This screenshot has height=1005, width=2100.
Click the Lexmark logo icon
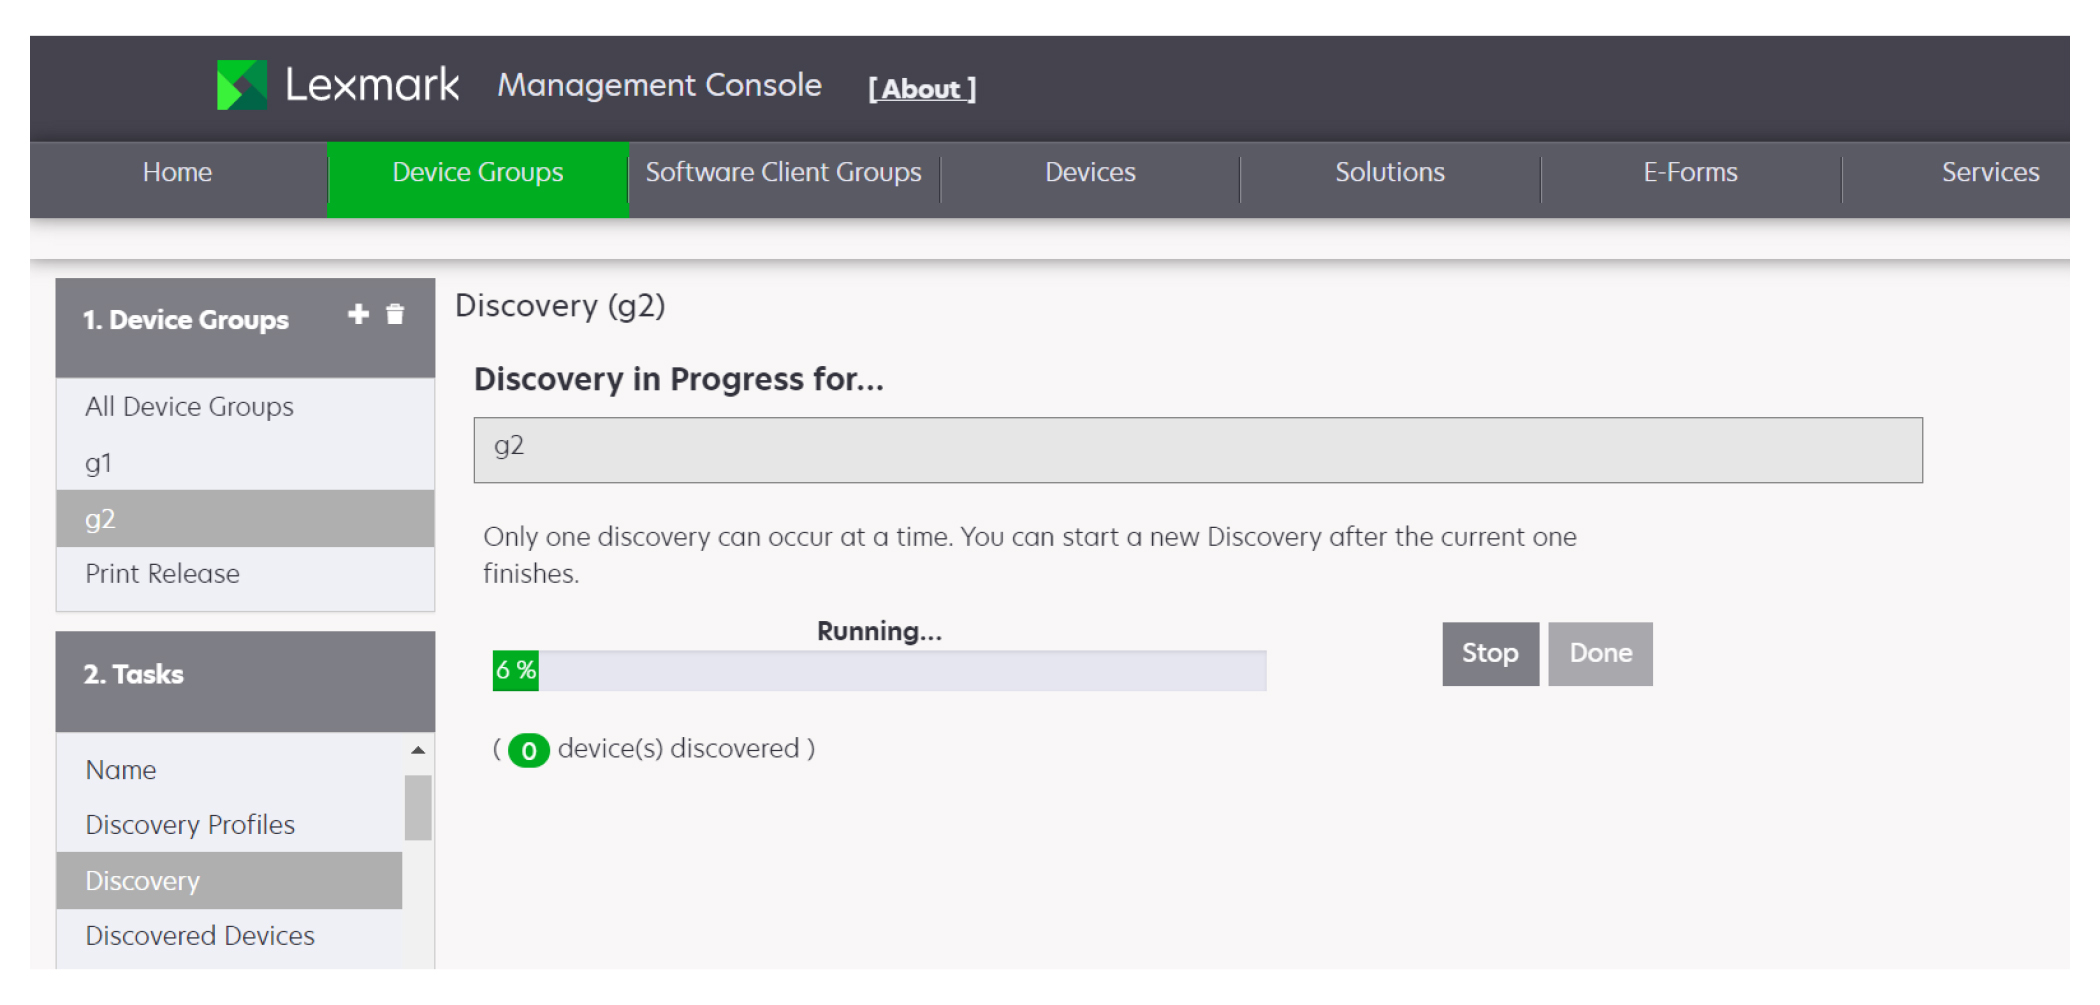point(242,85)
